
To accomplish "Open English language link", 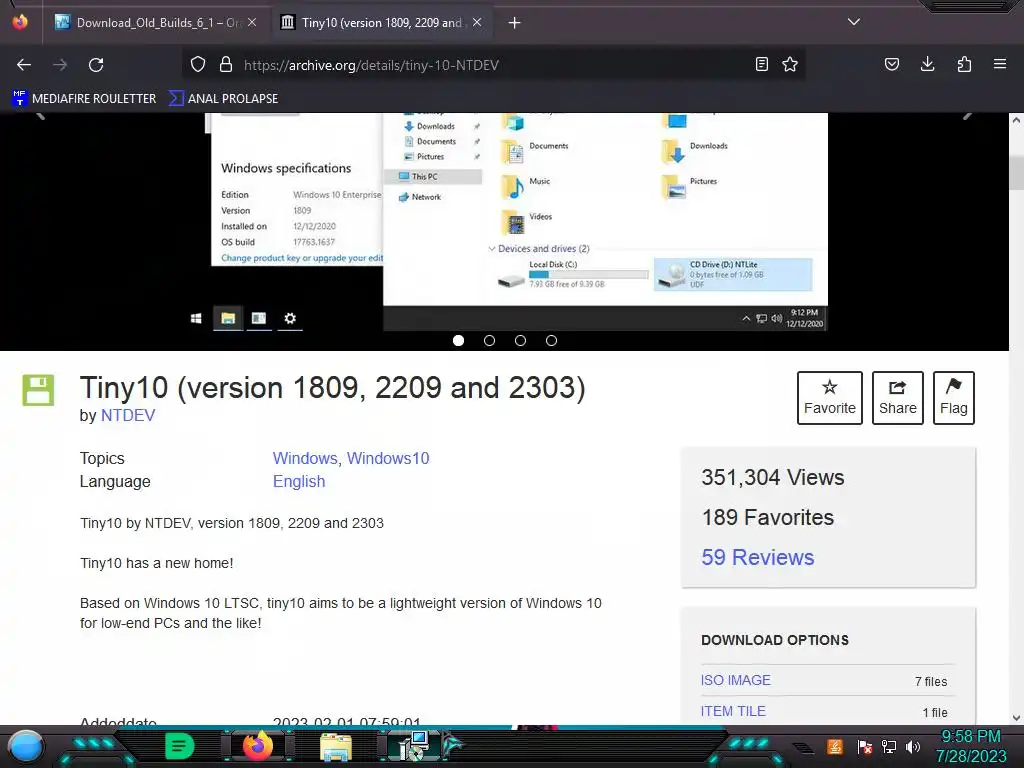I will point(299,481).
